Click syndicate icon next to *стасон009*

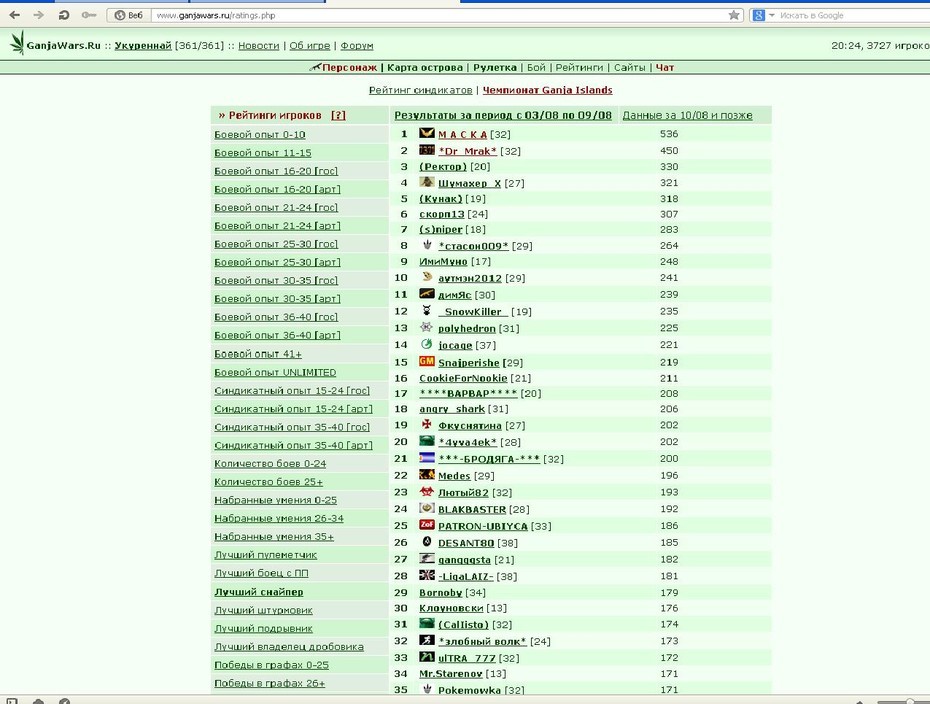click(427, 245)
